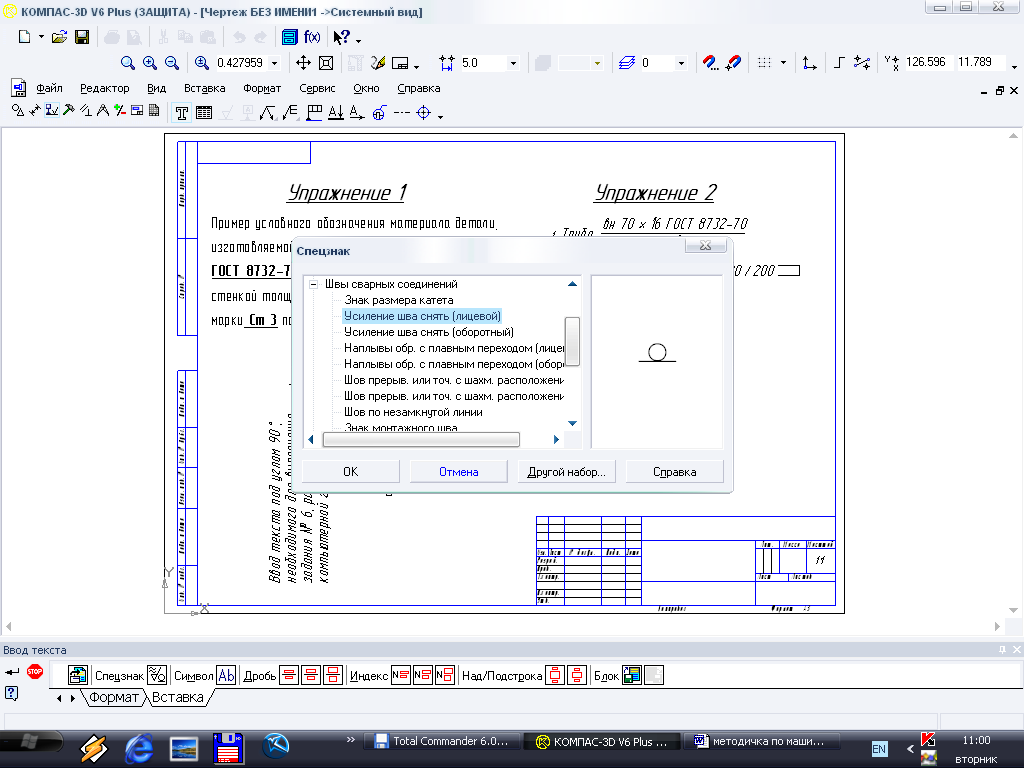Click the show-all fit view icon

[x=326, y=63]
